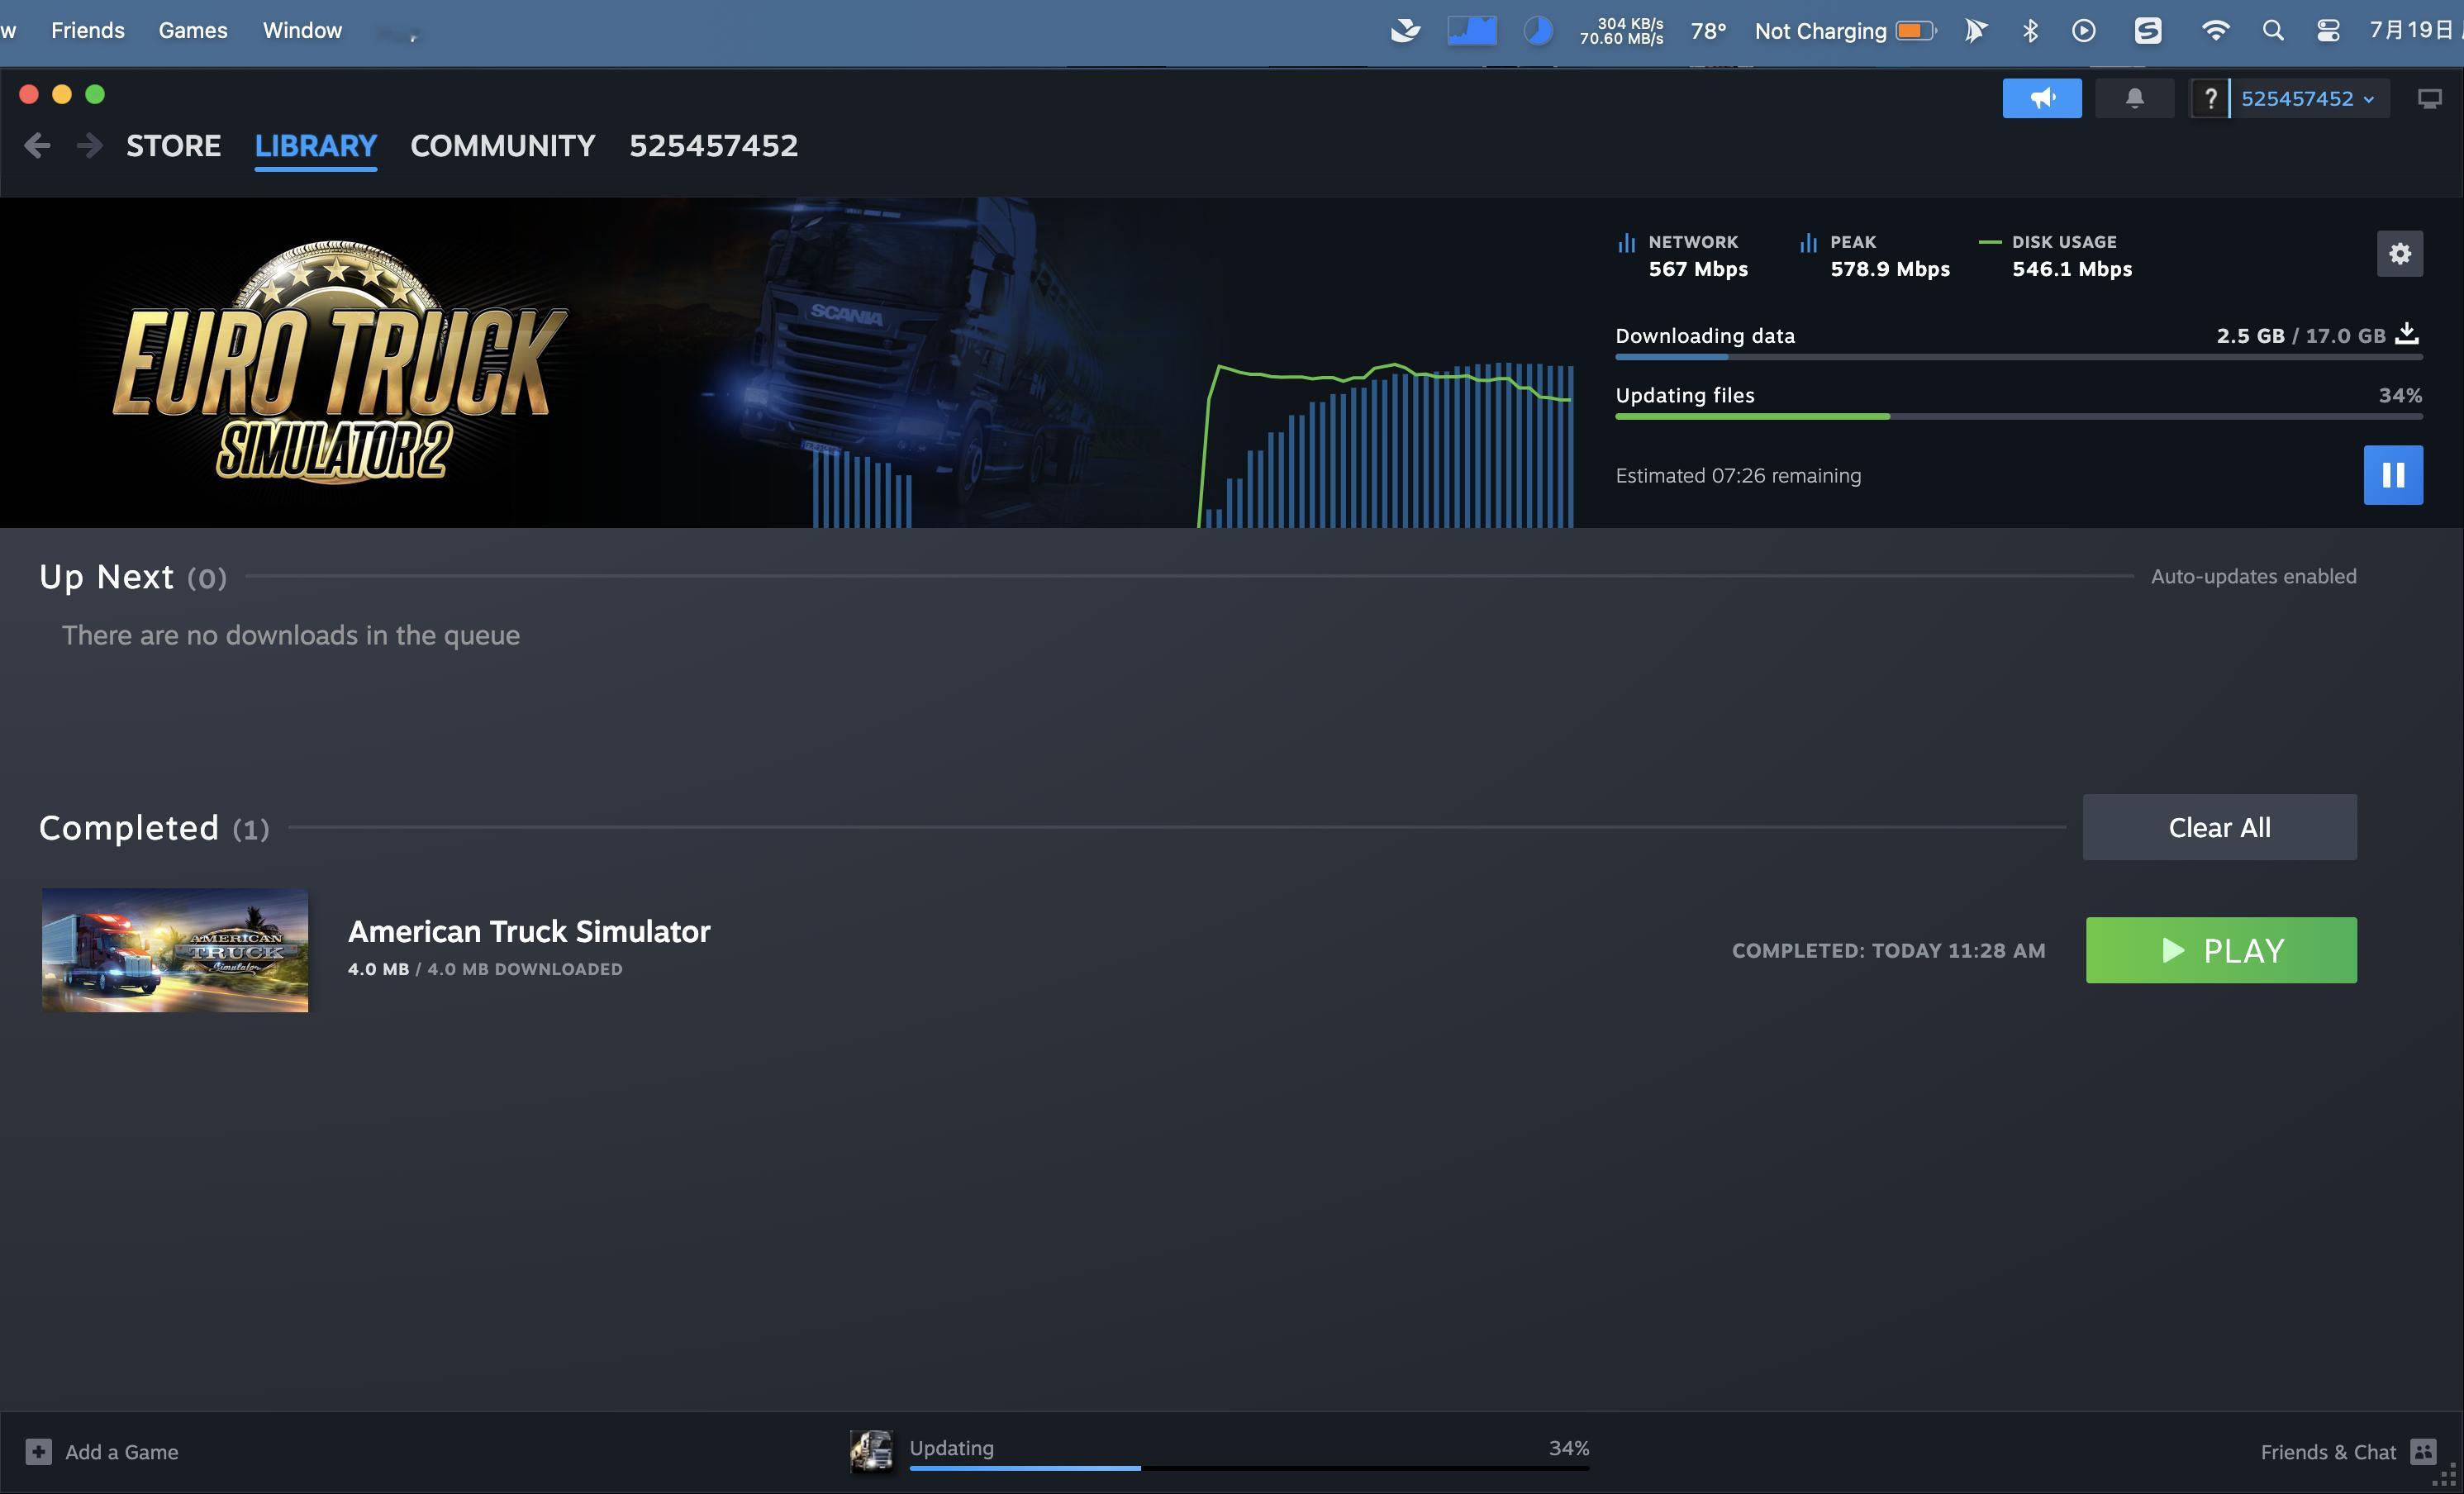Image resolution: width=2464 pixels, height=1494 pixels.
Task: Click 'Estimated 07:26 remaining' text
Action: [x=1738, y=476]
